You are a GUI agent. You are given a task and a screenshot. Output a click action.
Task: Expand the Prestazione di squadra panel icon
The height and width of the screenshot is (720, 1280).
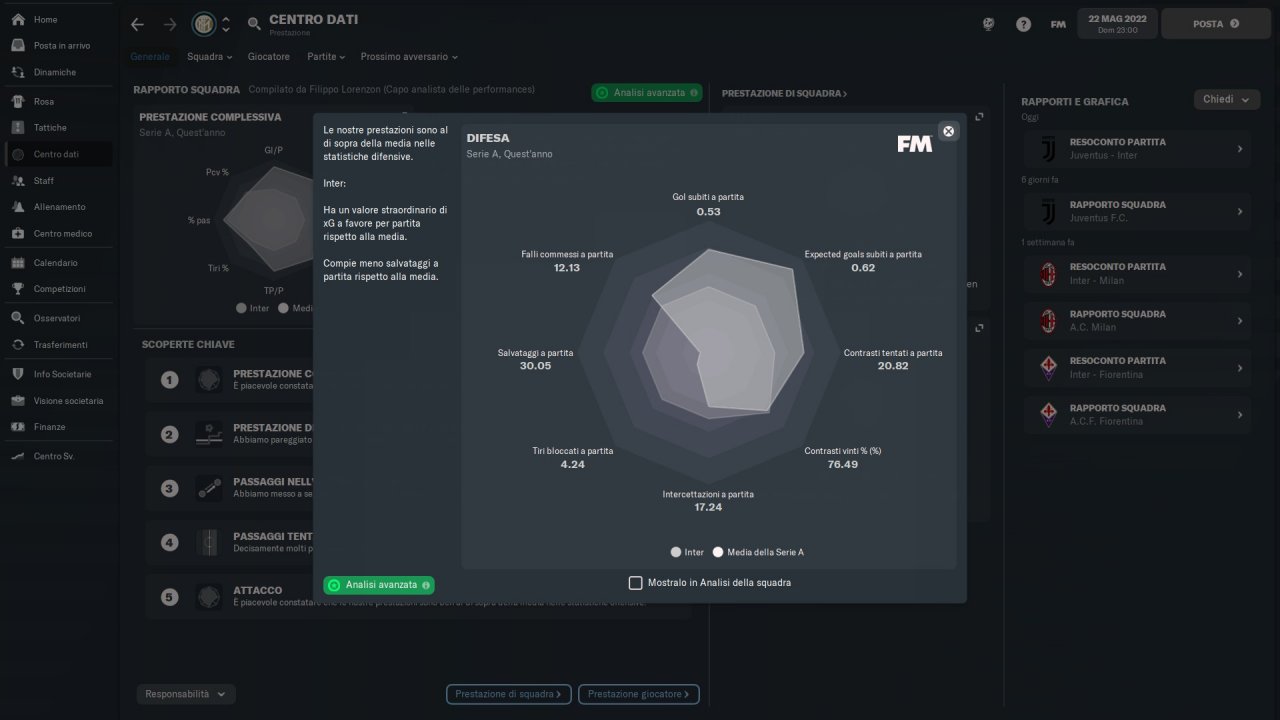pyautogui.click(x=979, y=117)
